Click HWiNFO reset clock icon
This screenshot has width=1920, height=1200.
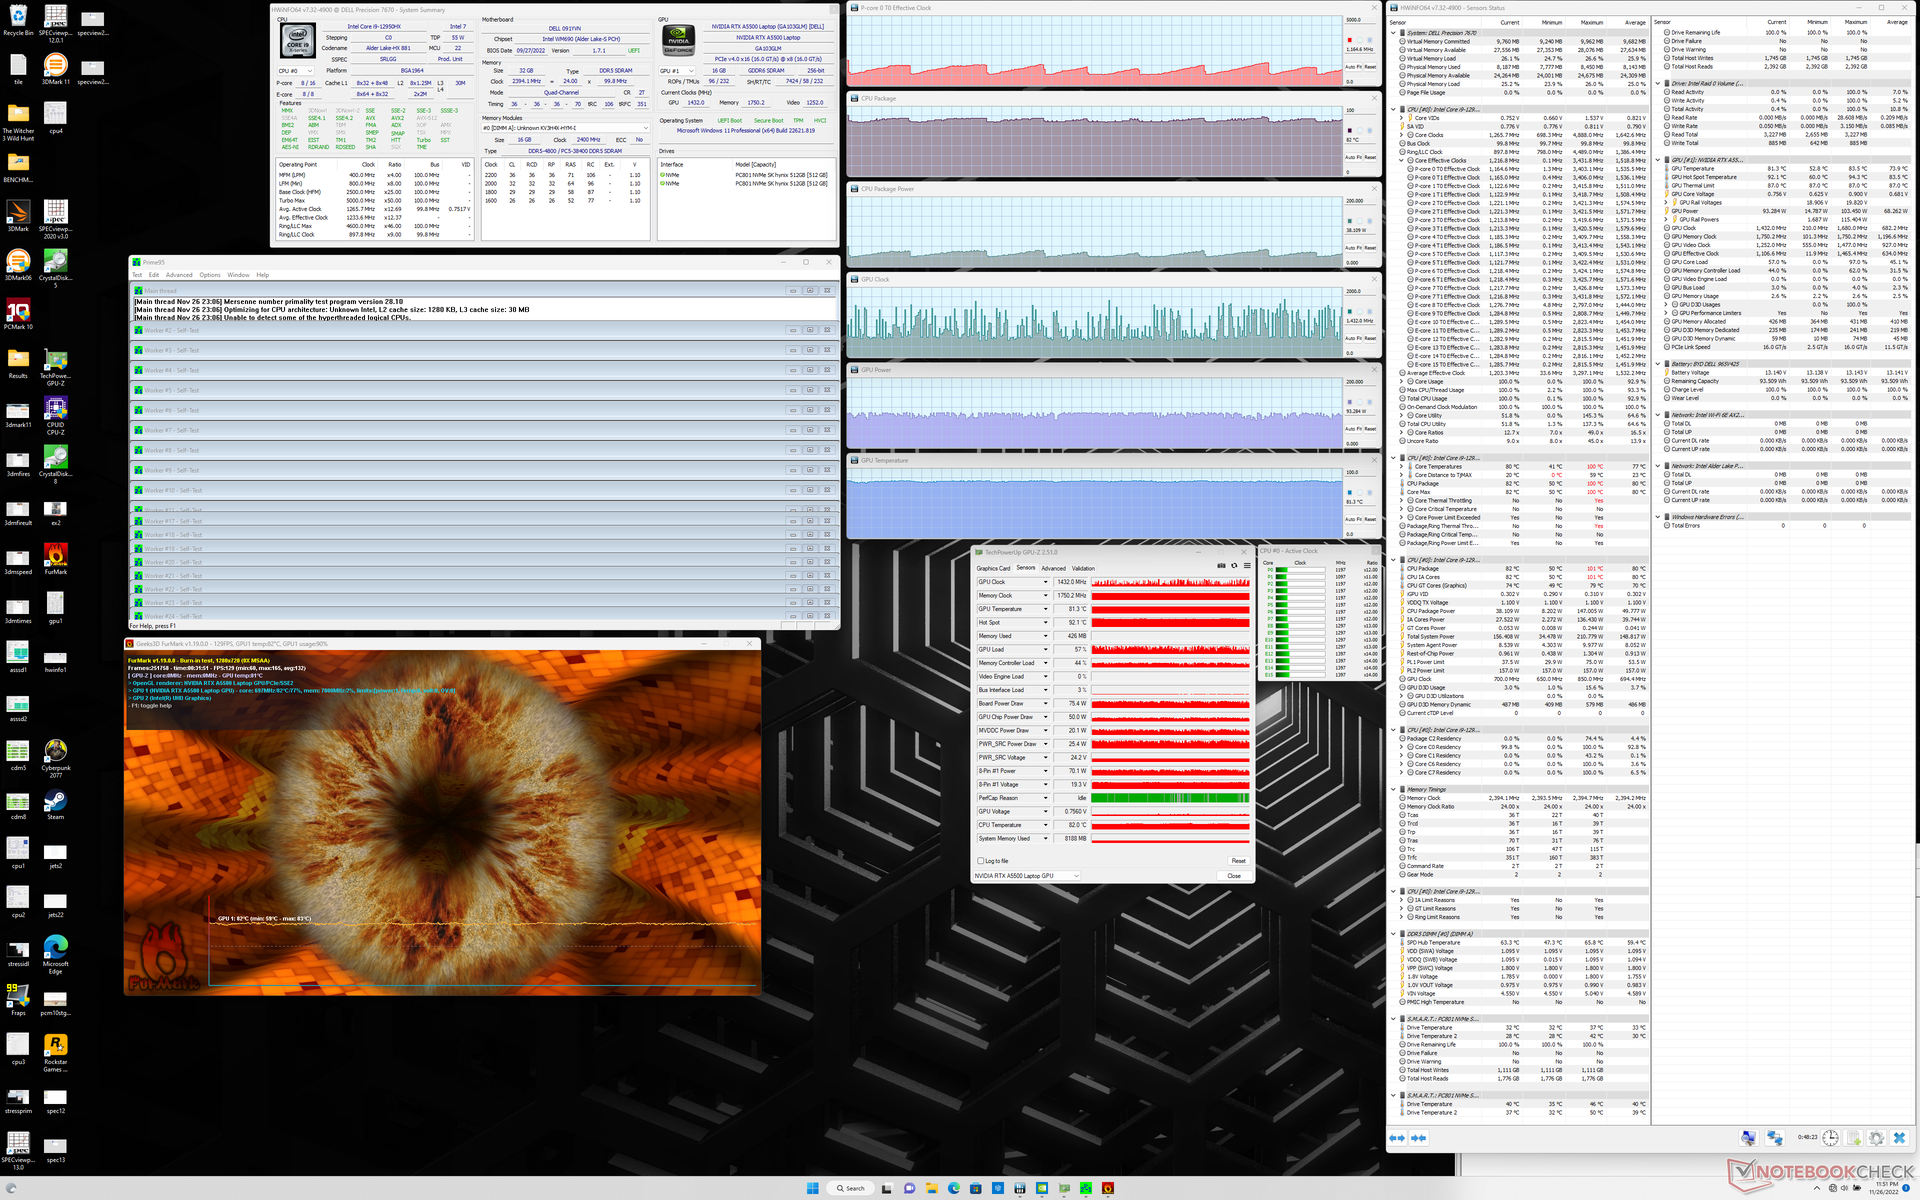[1830, 1138]
